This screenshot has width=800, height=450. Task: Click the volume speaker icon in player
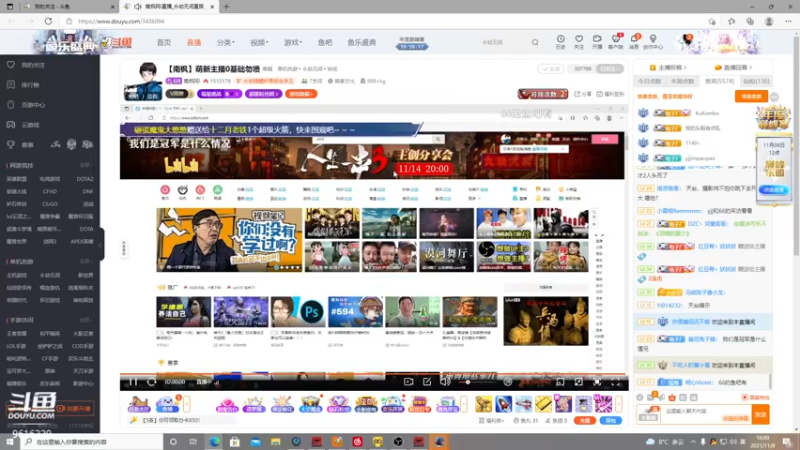[445, 382]
